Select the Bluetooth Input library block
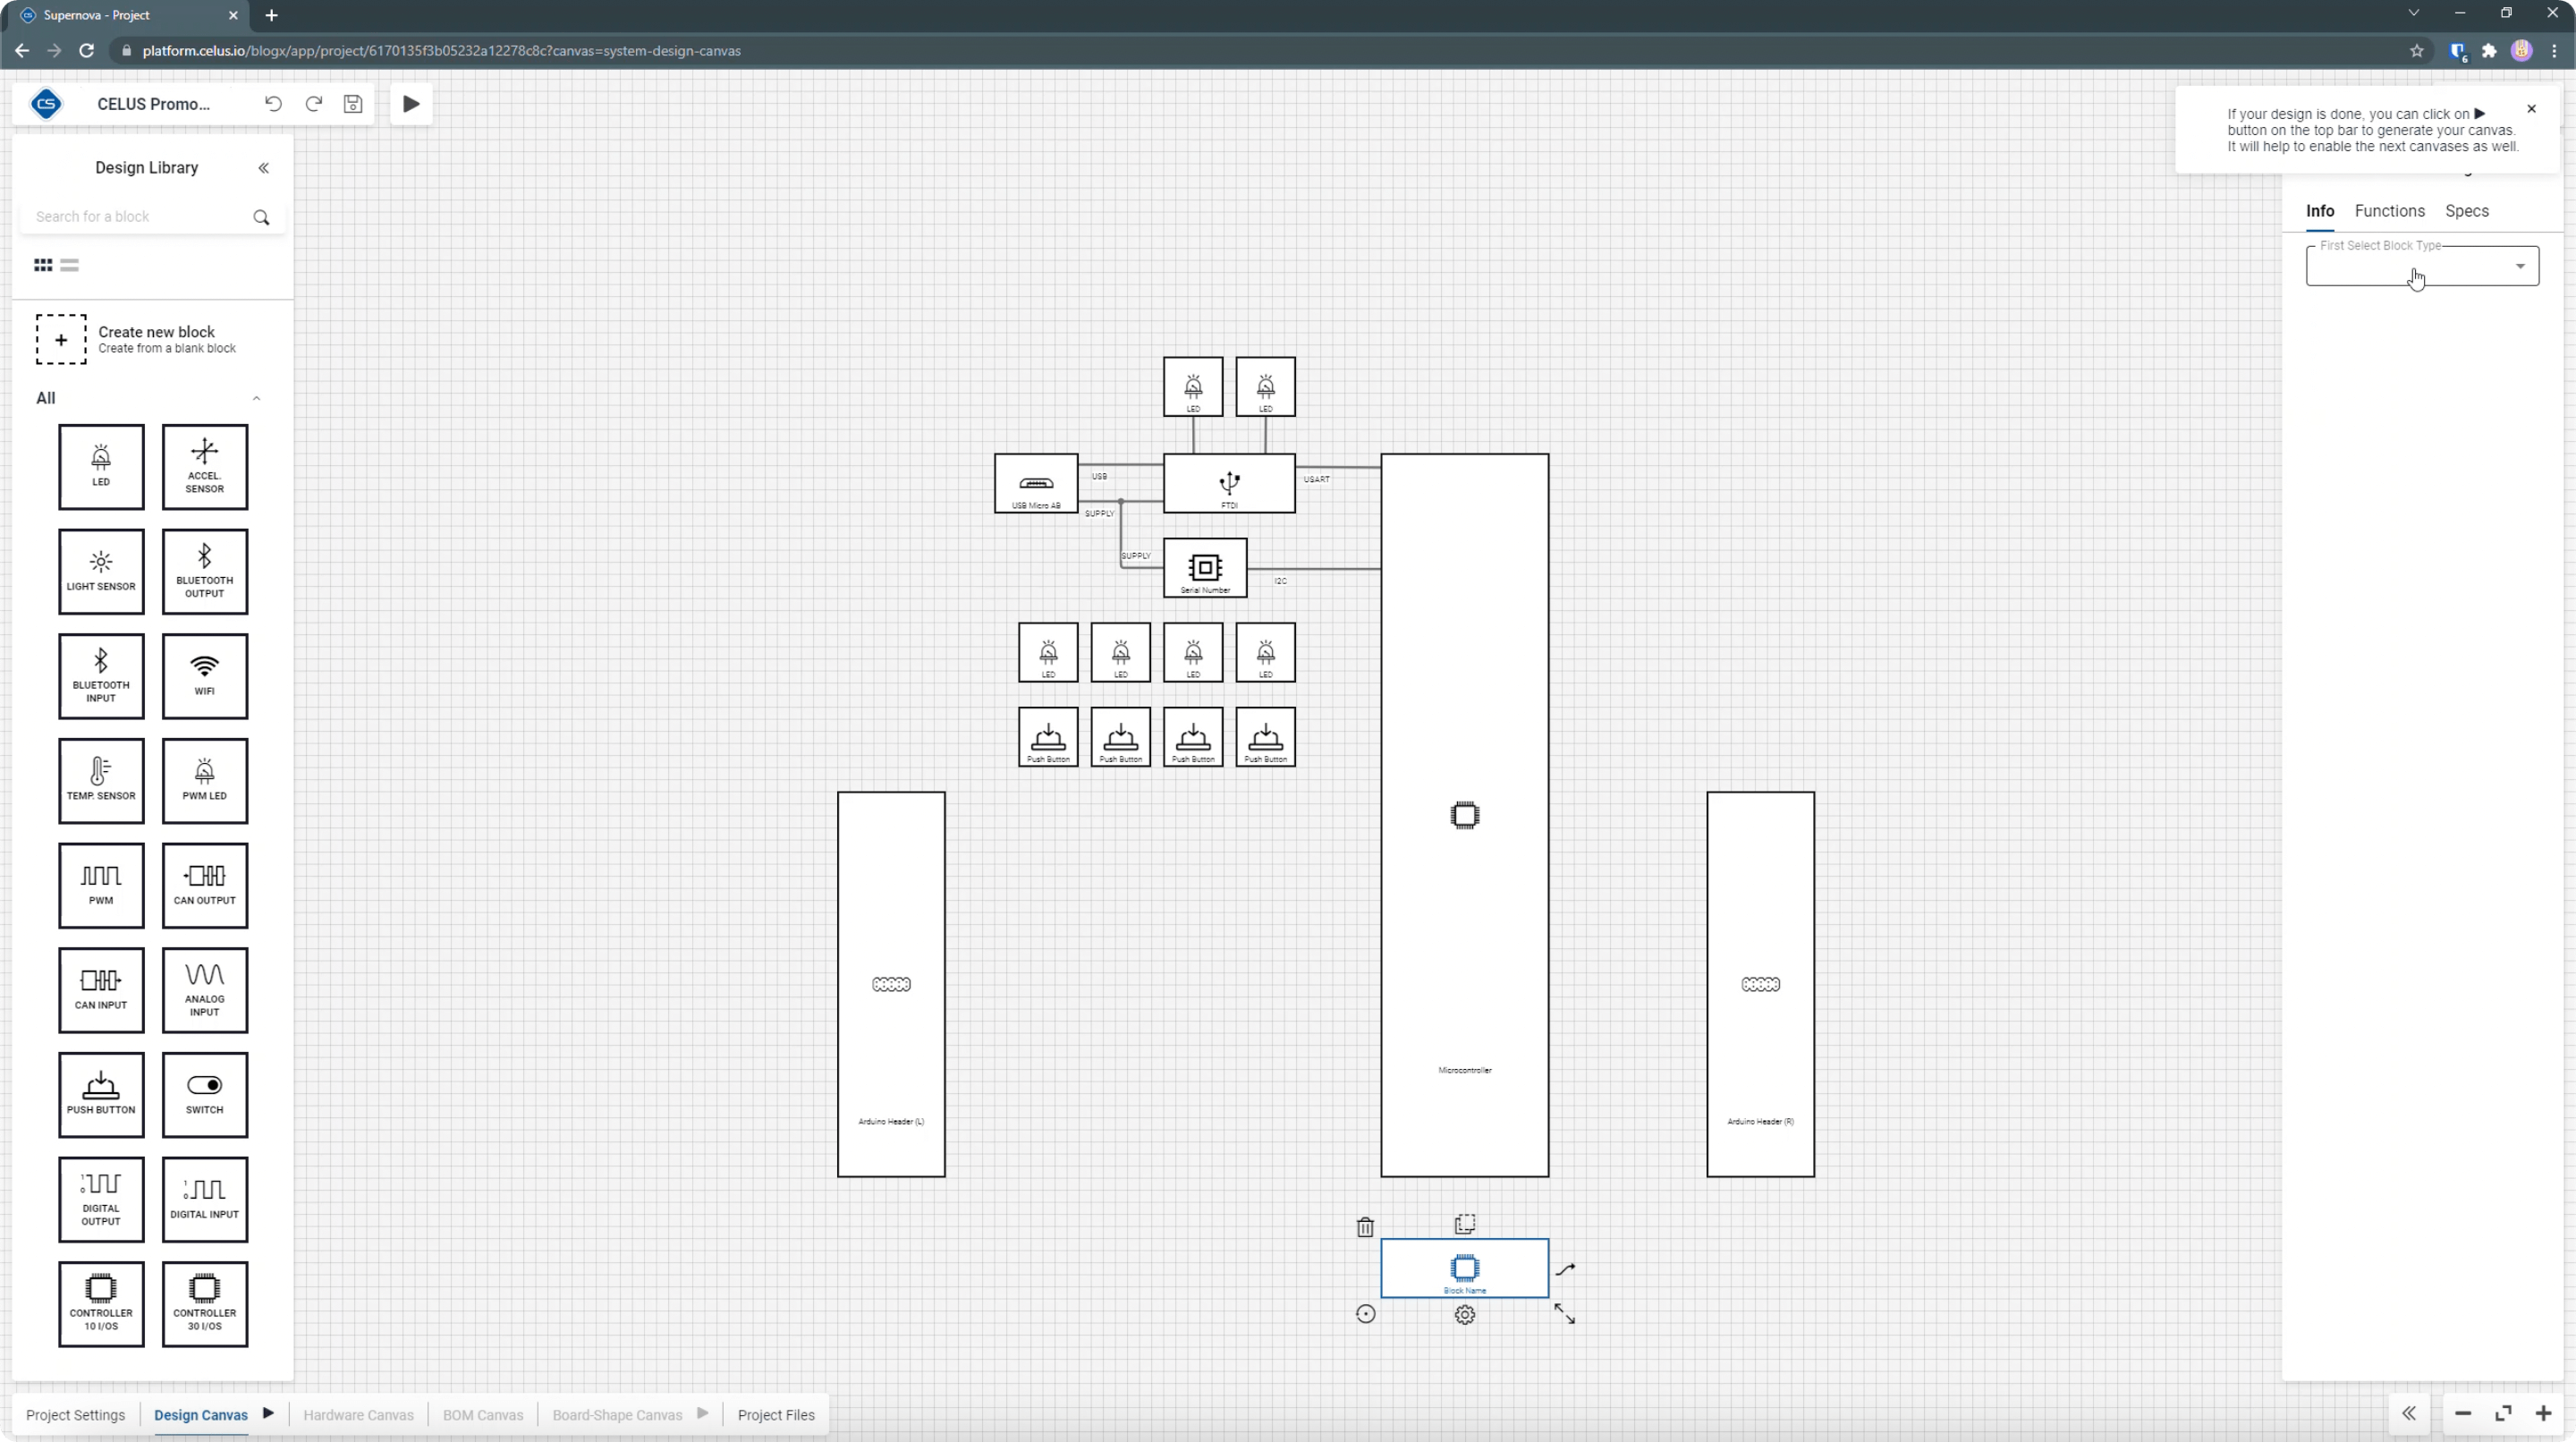2576x1442 pixels. coord(101,676)
